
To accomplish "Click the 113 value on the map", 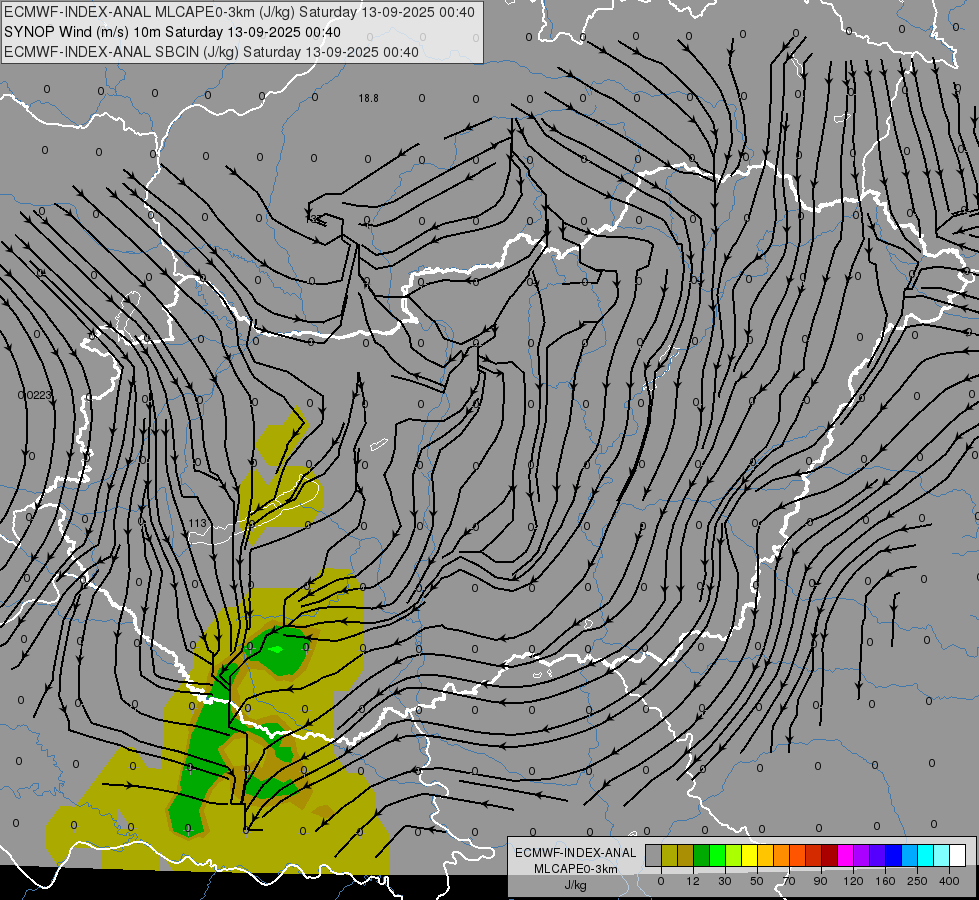I will coord(197,523).
